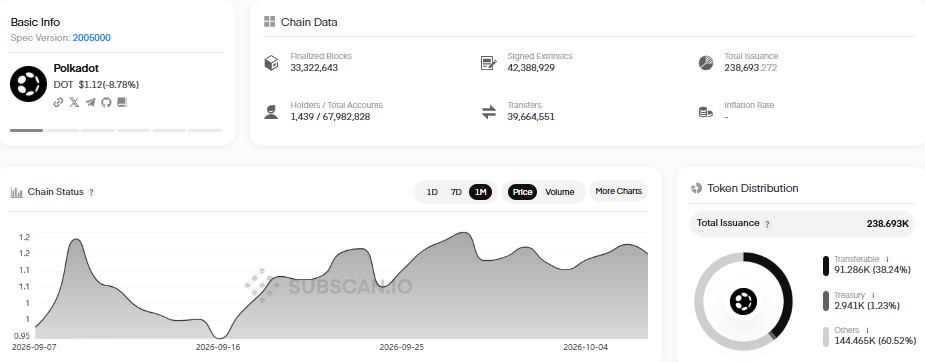This screenshot has height=362, width=925.
Task: Click the info icon next to Others
Action: tap(867, 331)
